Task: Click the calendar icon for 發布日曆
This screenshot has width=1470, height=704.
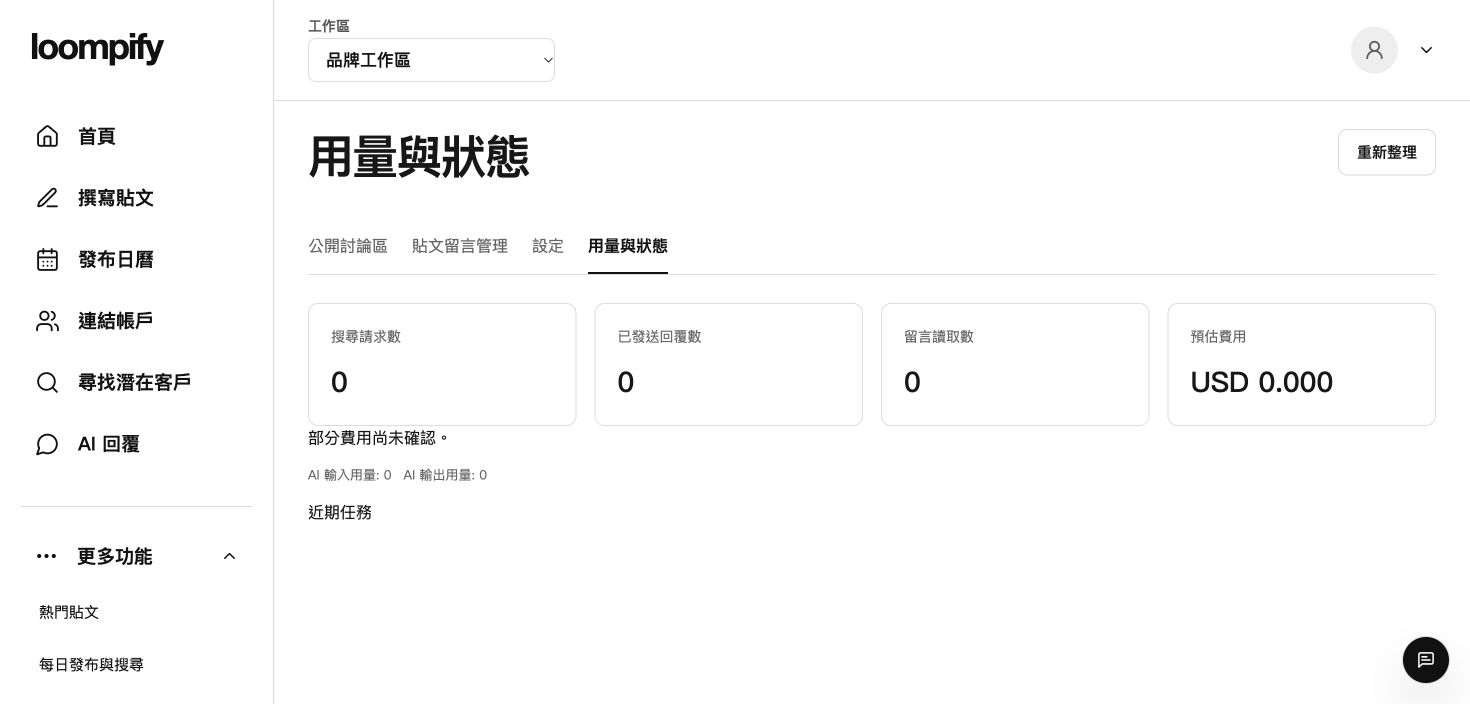Action: pyautogui.click(x=47, y=260)
